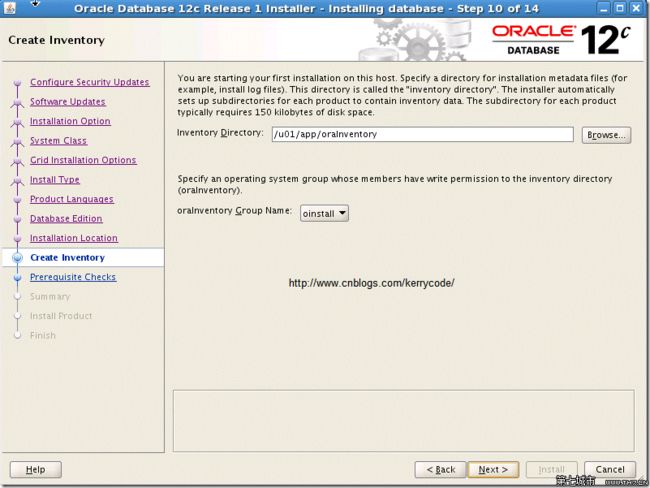
Task: Click the Inventory Directory path field
Action: (422, 134)
